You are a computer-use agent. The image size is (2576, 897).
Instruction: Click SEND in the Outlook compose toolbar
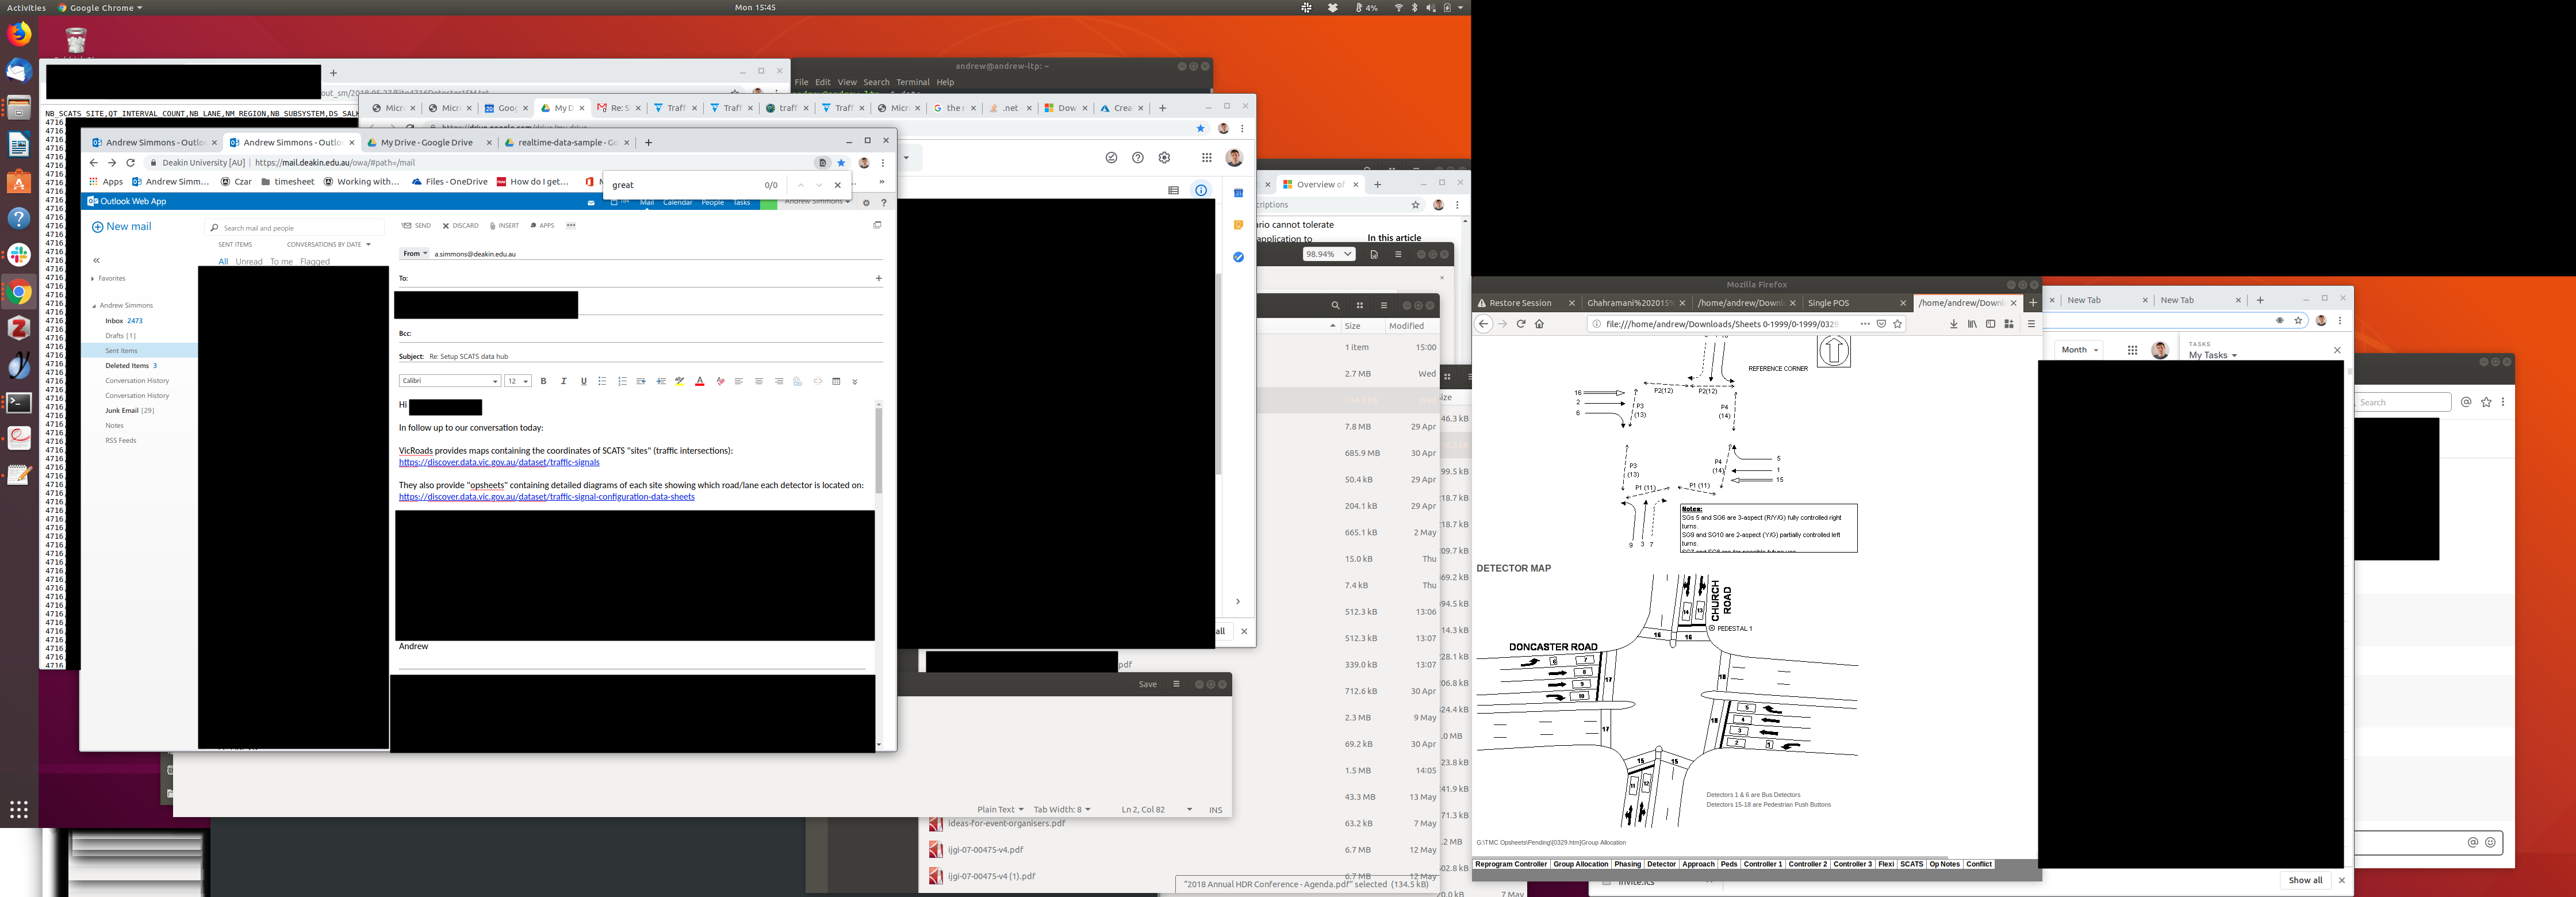click(416, 226)
